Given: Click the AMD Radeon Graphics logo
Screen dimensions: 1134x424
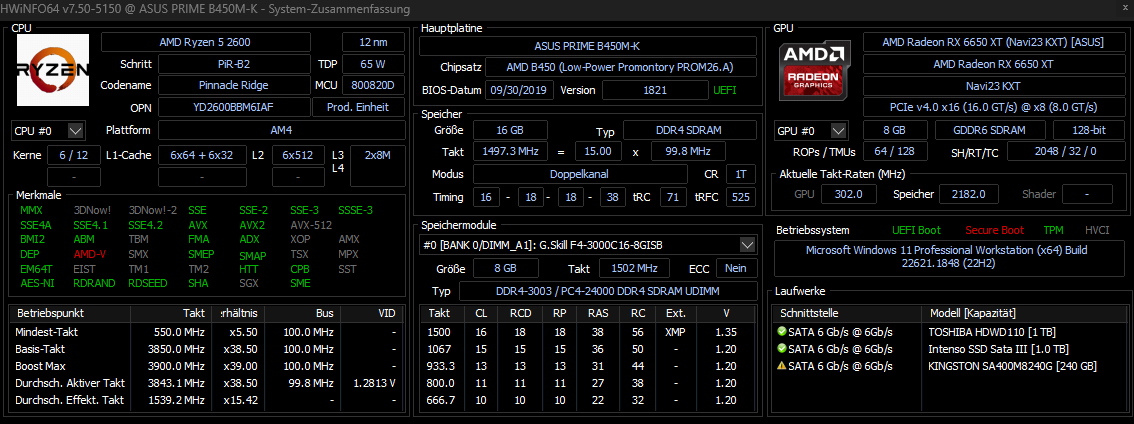Looking at the screenshot, I should (x=814, y=70).
